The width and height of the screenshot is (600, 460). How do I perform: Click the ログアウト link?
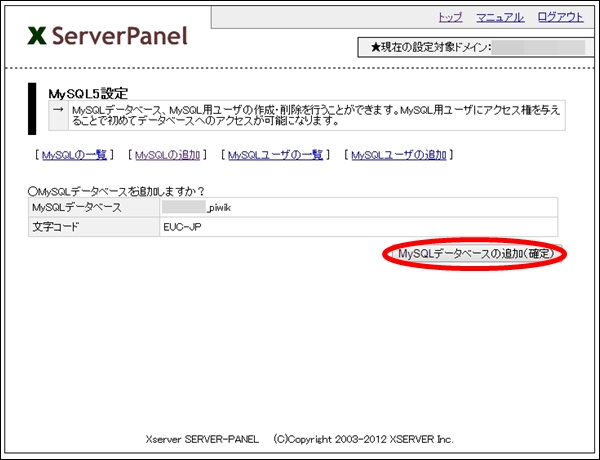pyautogui.click(x=560, y=17)
